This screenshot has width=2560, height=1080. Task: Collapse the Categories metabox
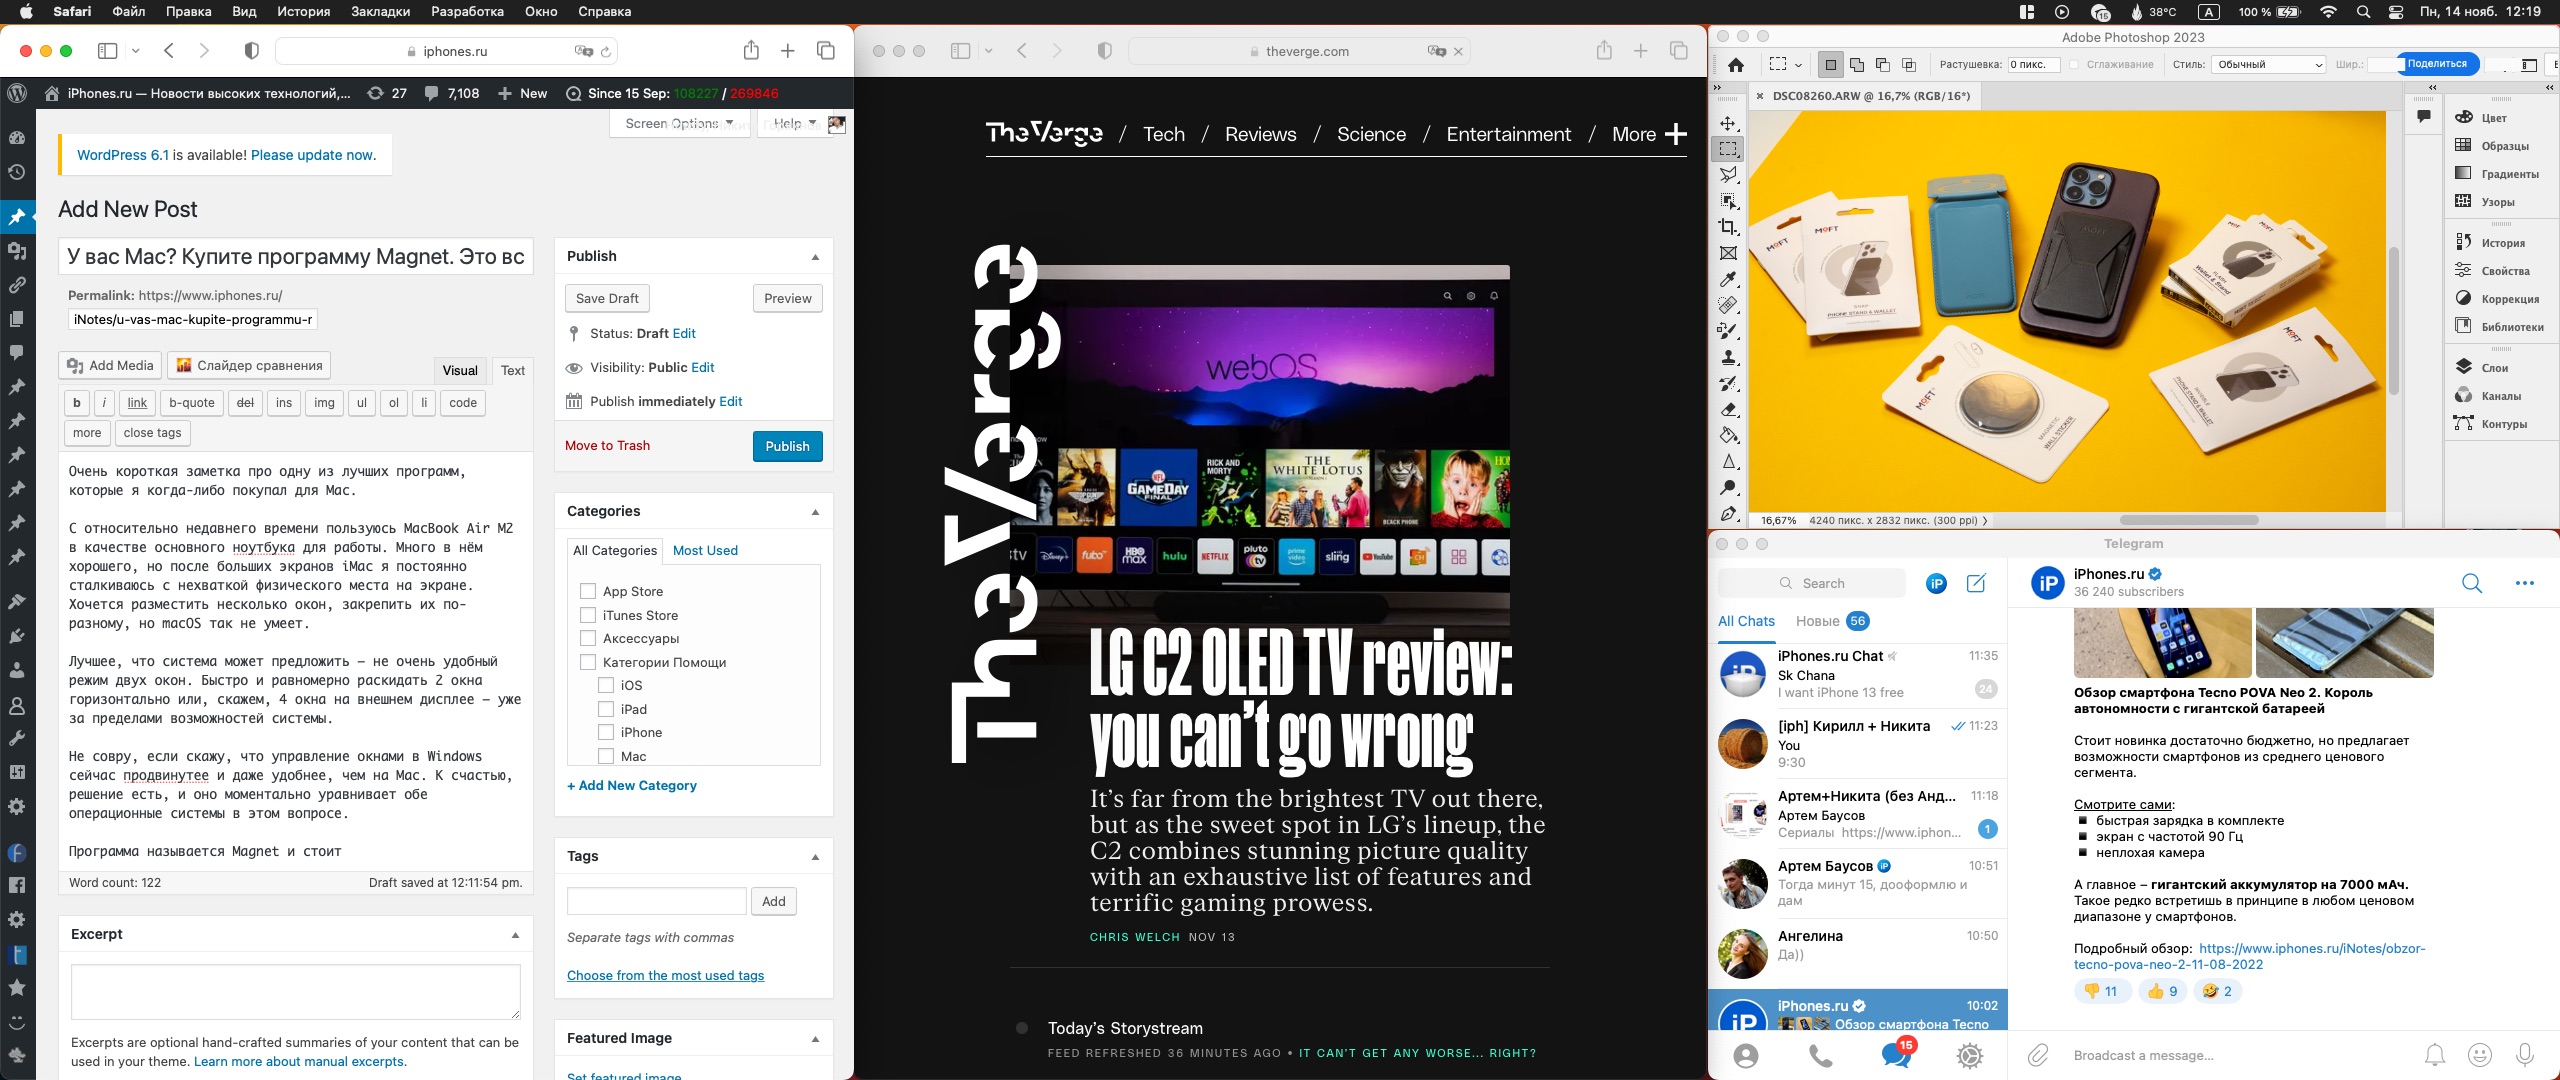coord(815,512)
